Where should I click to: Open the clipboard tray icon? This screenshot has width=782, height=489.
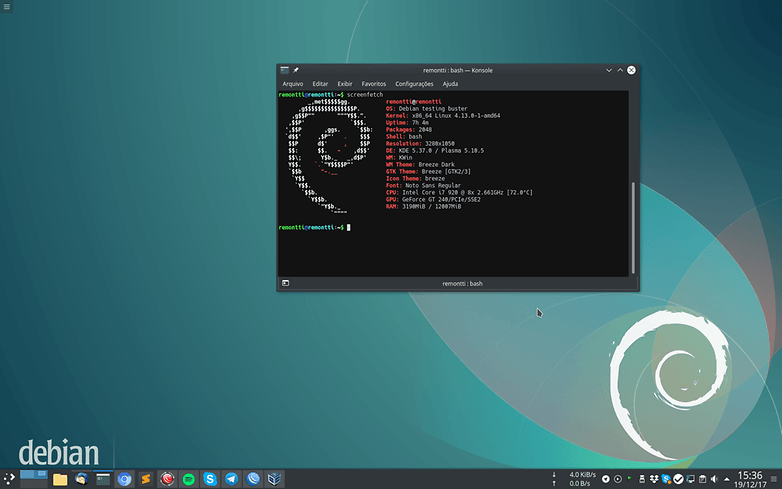[x=702, y=479]
